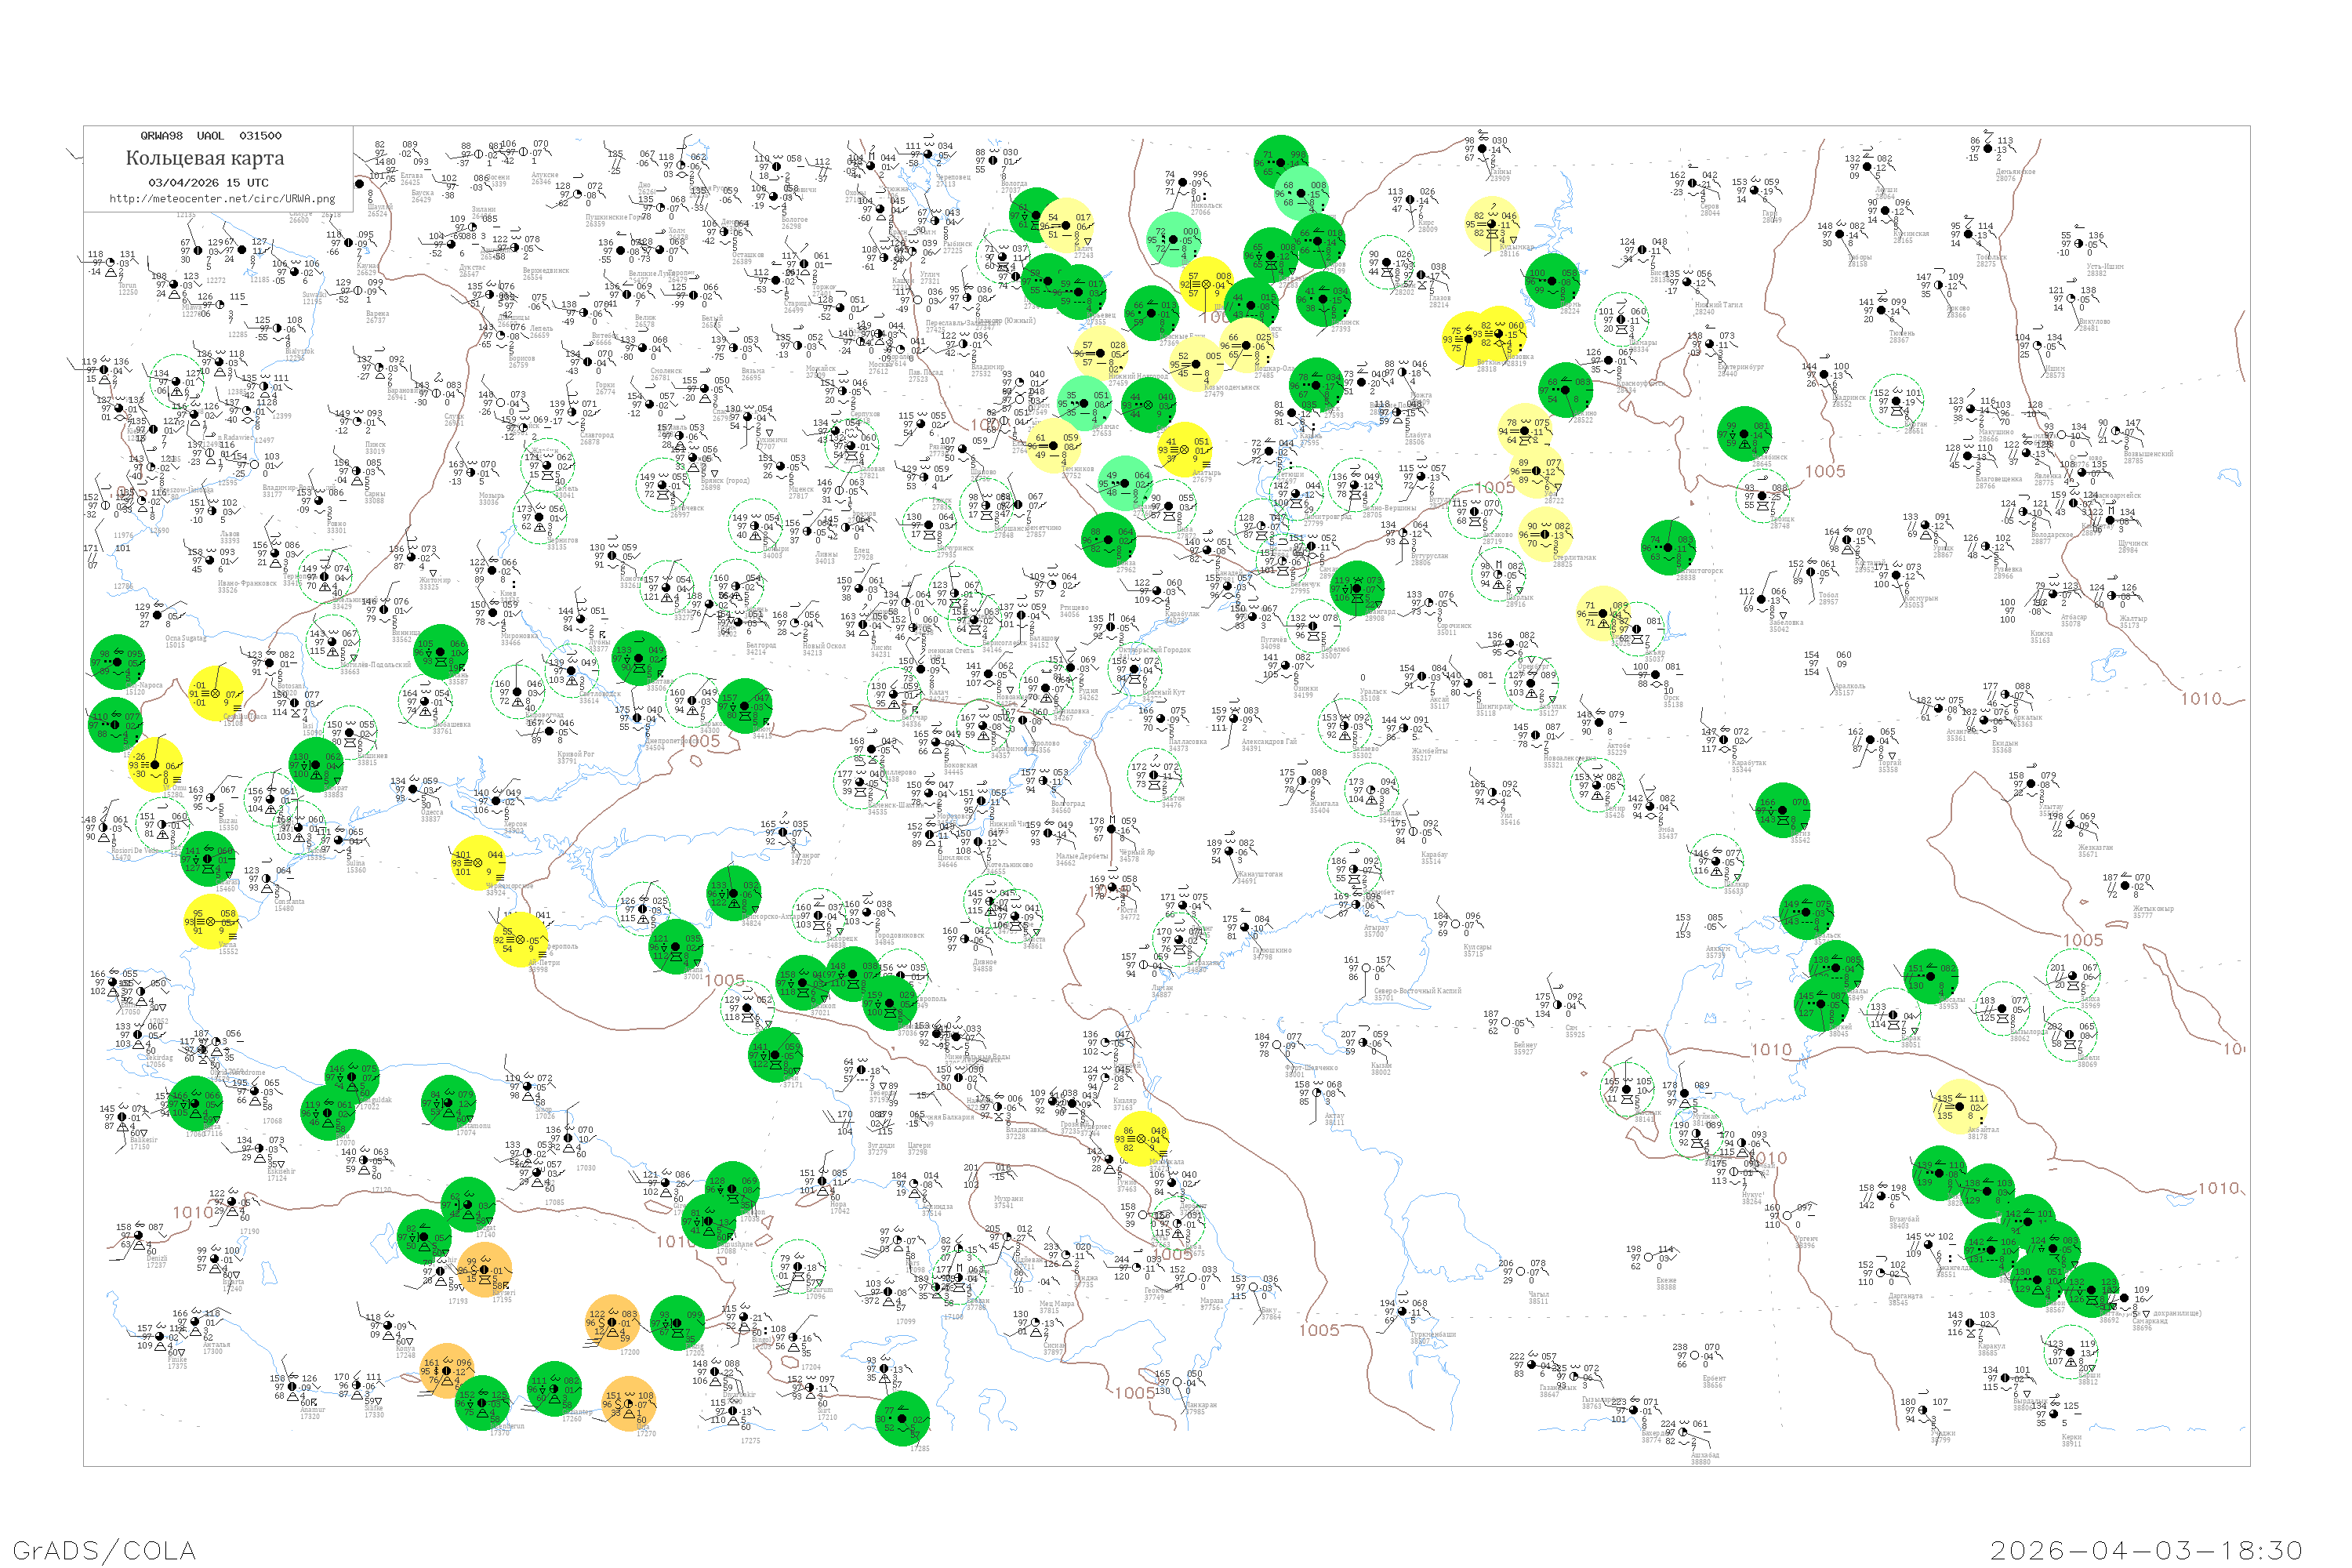The image size is (2352, 1568).
Task: Click the yellow Алатырь 27679 station circle
Action: point(1185,450)
